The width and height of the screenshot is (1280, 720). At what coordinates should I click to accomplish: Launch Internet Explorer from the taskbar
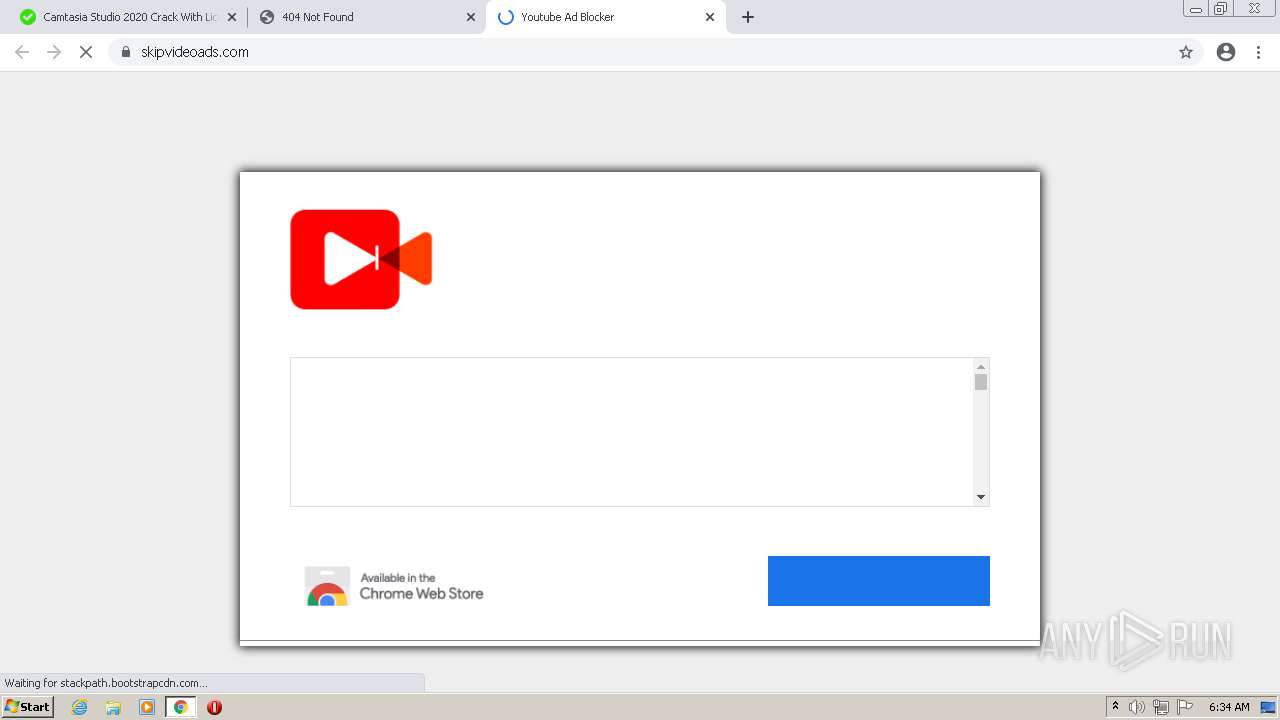[80, 707]
